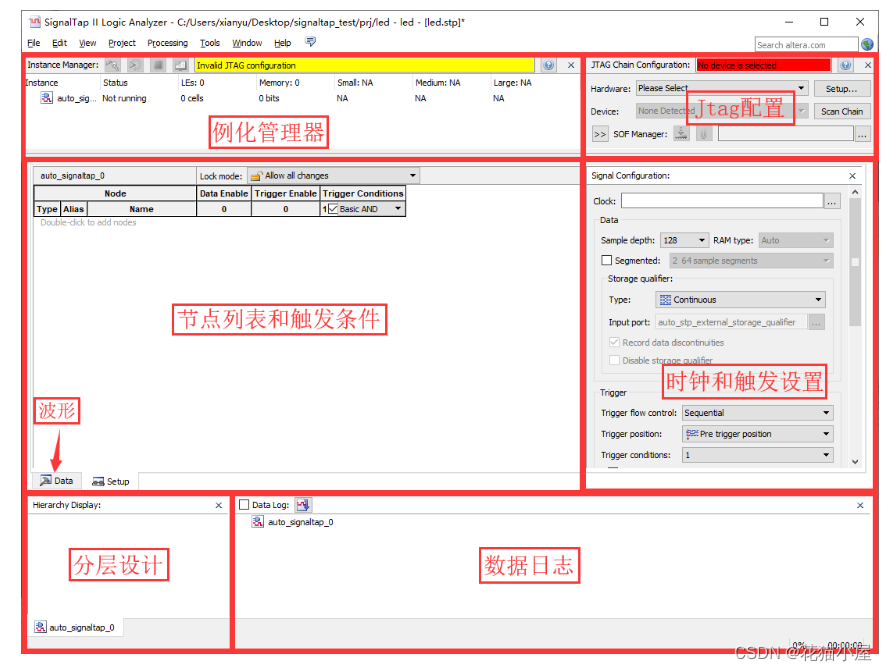
Task: Open the segments count dropdown
Action: (x=751, y=261)
